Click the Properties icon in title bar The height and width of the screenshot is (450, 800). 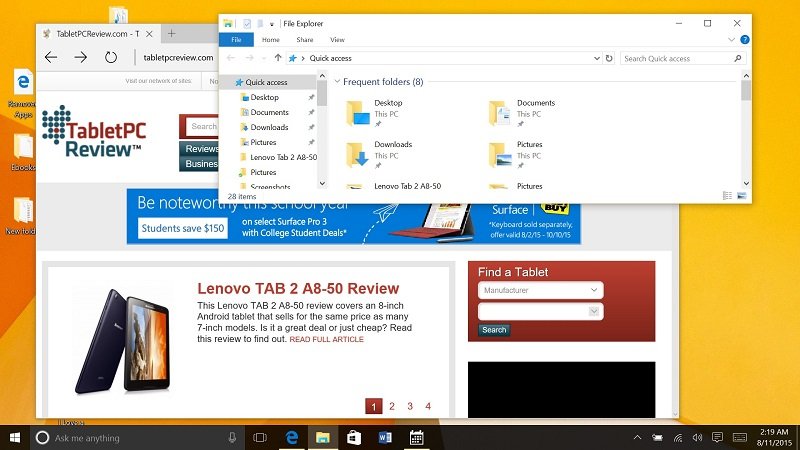coord(247,23)
